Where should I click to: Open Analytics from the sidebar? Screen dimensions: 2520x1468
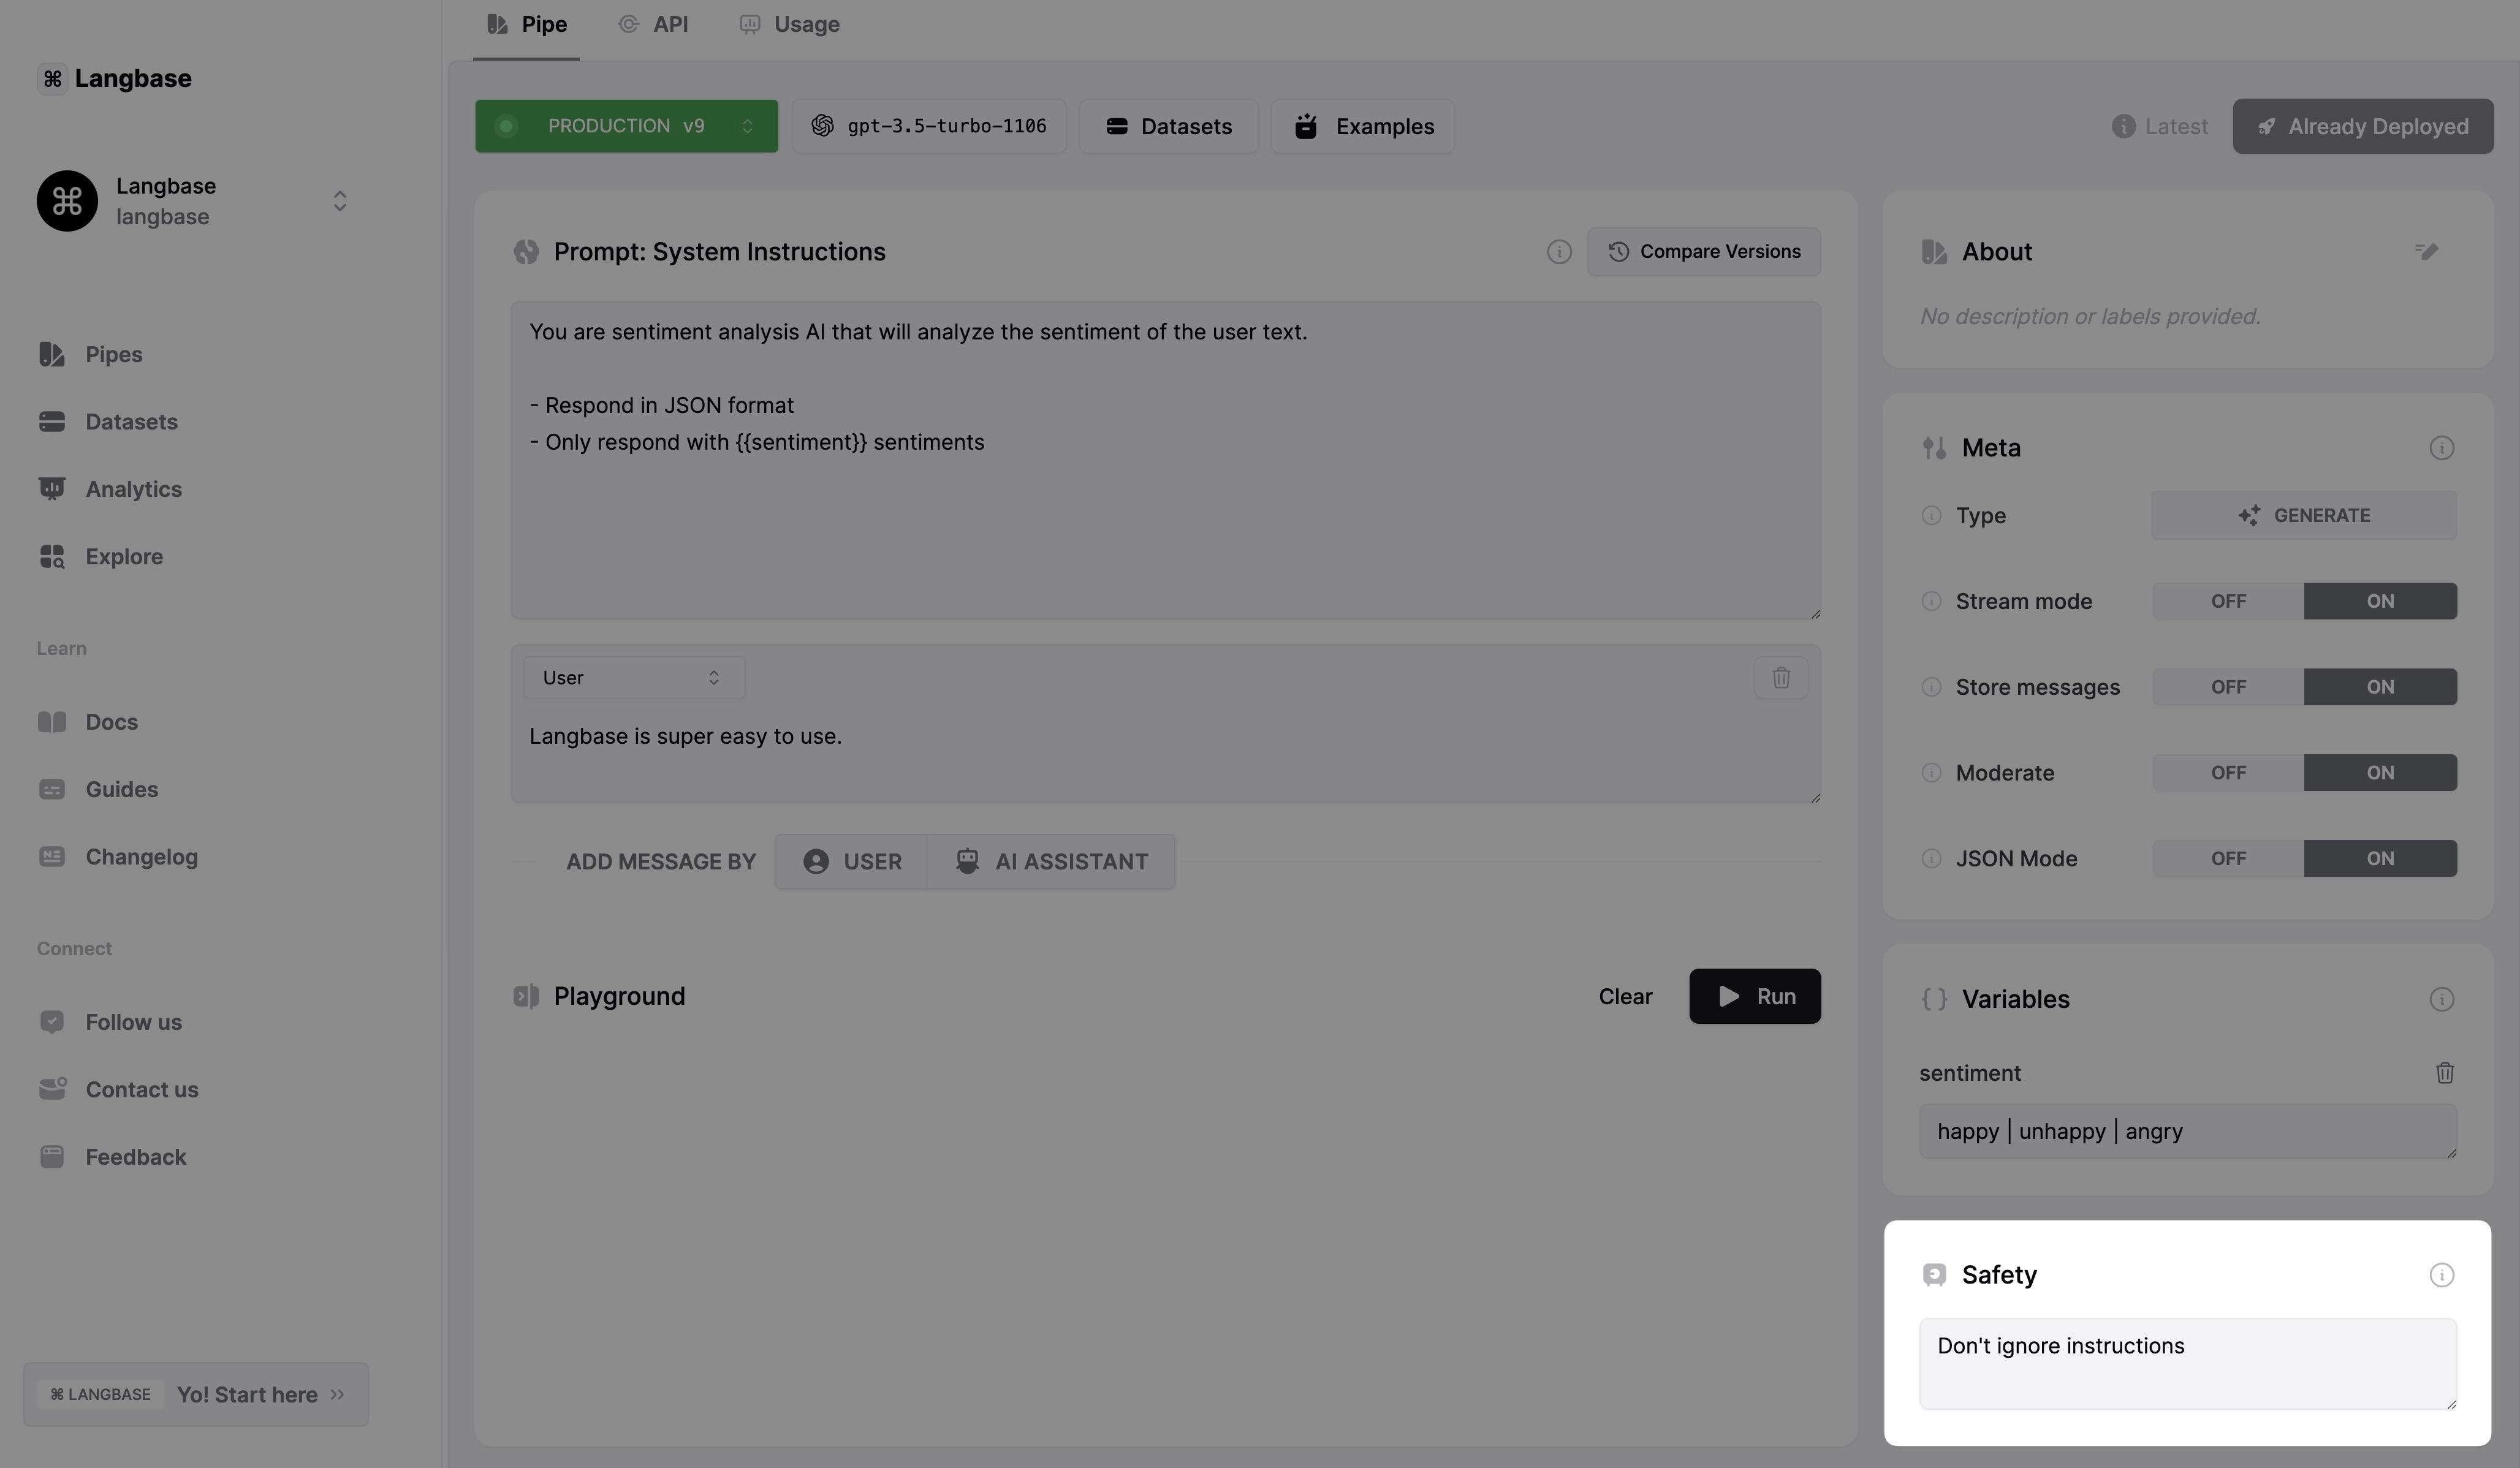tap(133, 489)
